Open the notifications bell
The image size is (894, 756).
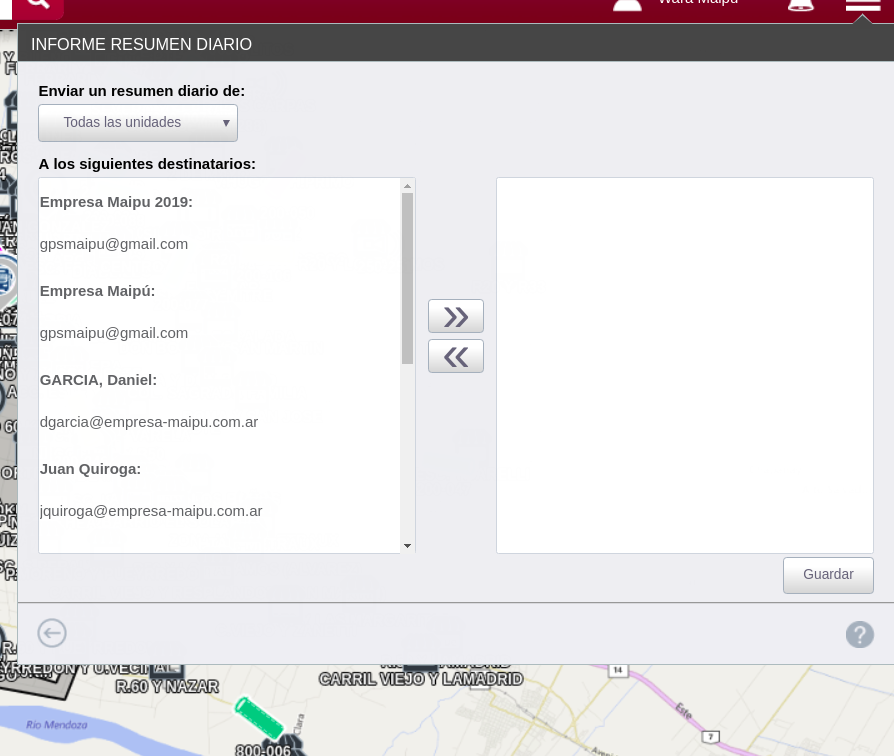tap(800, 5)
